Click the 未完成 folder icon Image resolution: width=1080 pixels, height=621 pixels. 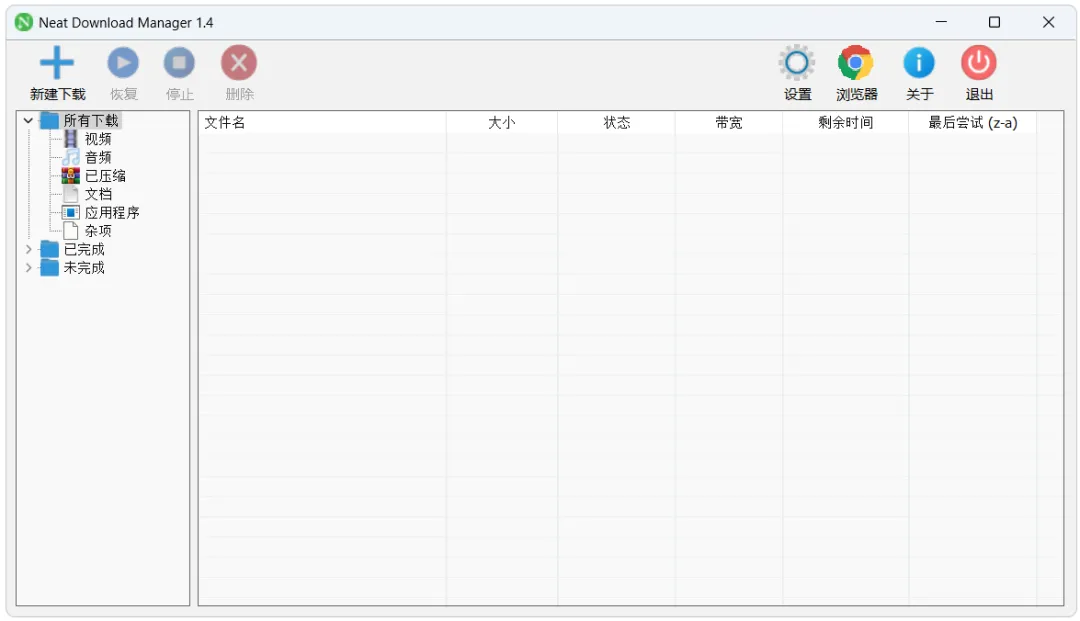[50, 268]
